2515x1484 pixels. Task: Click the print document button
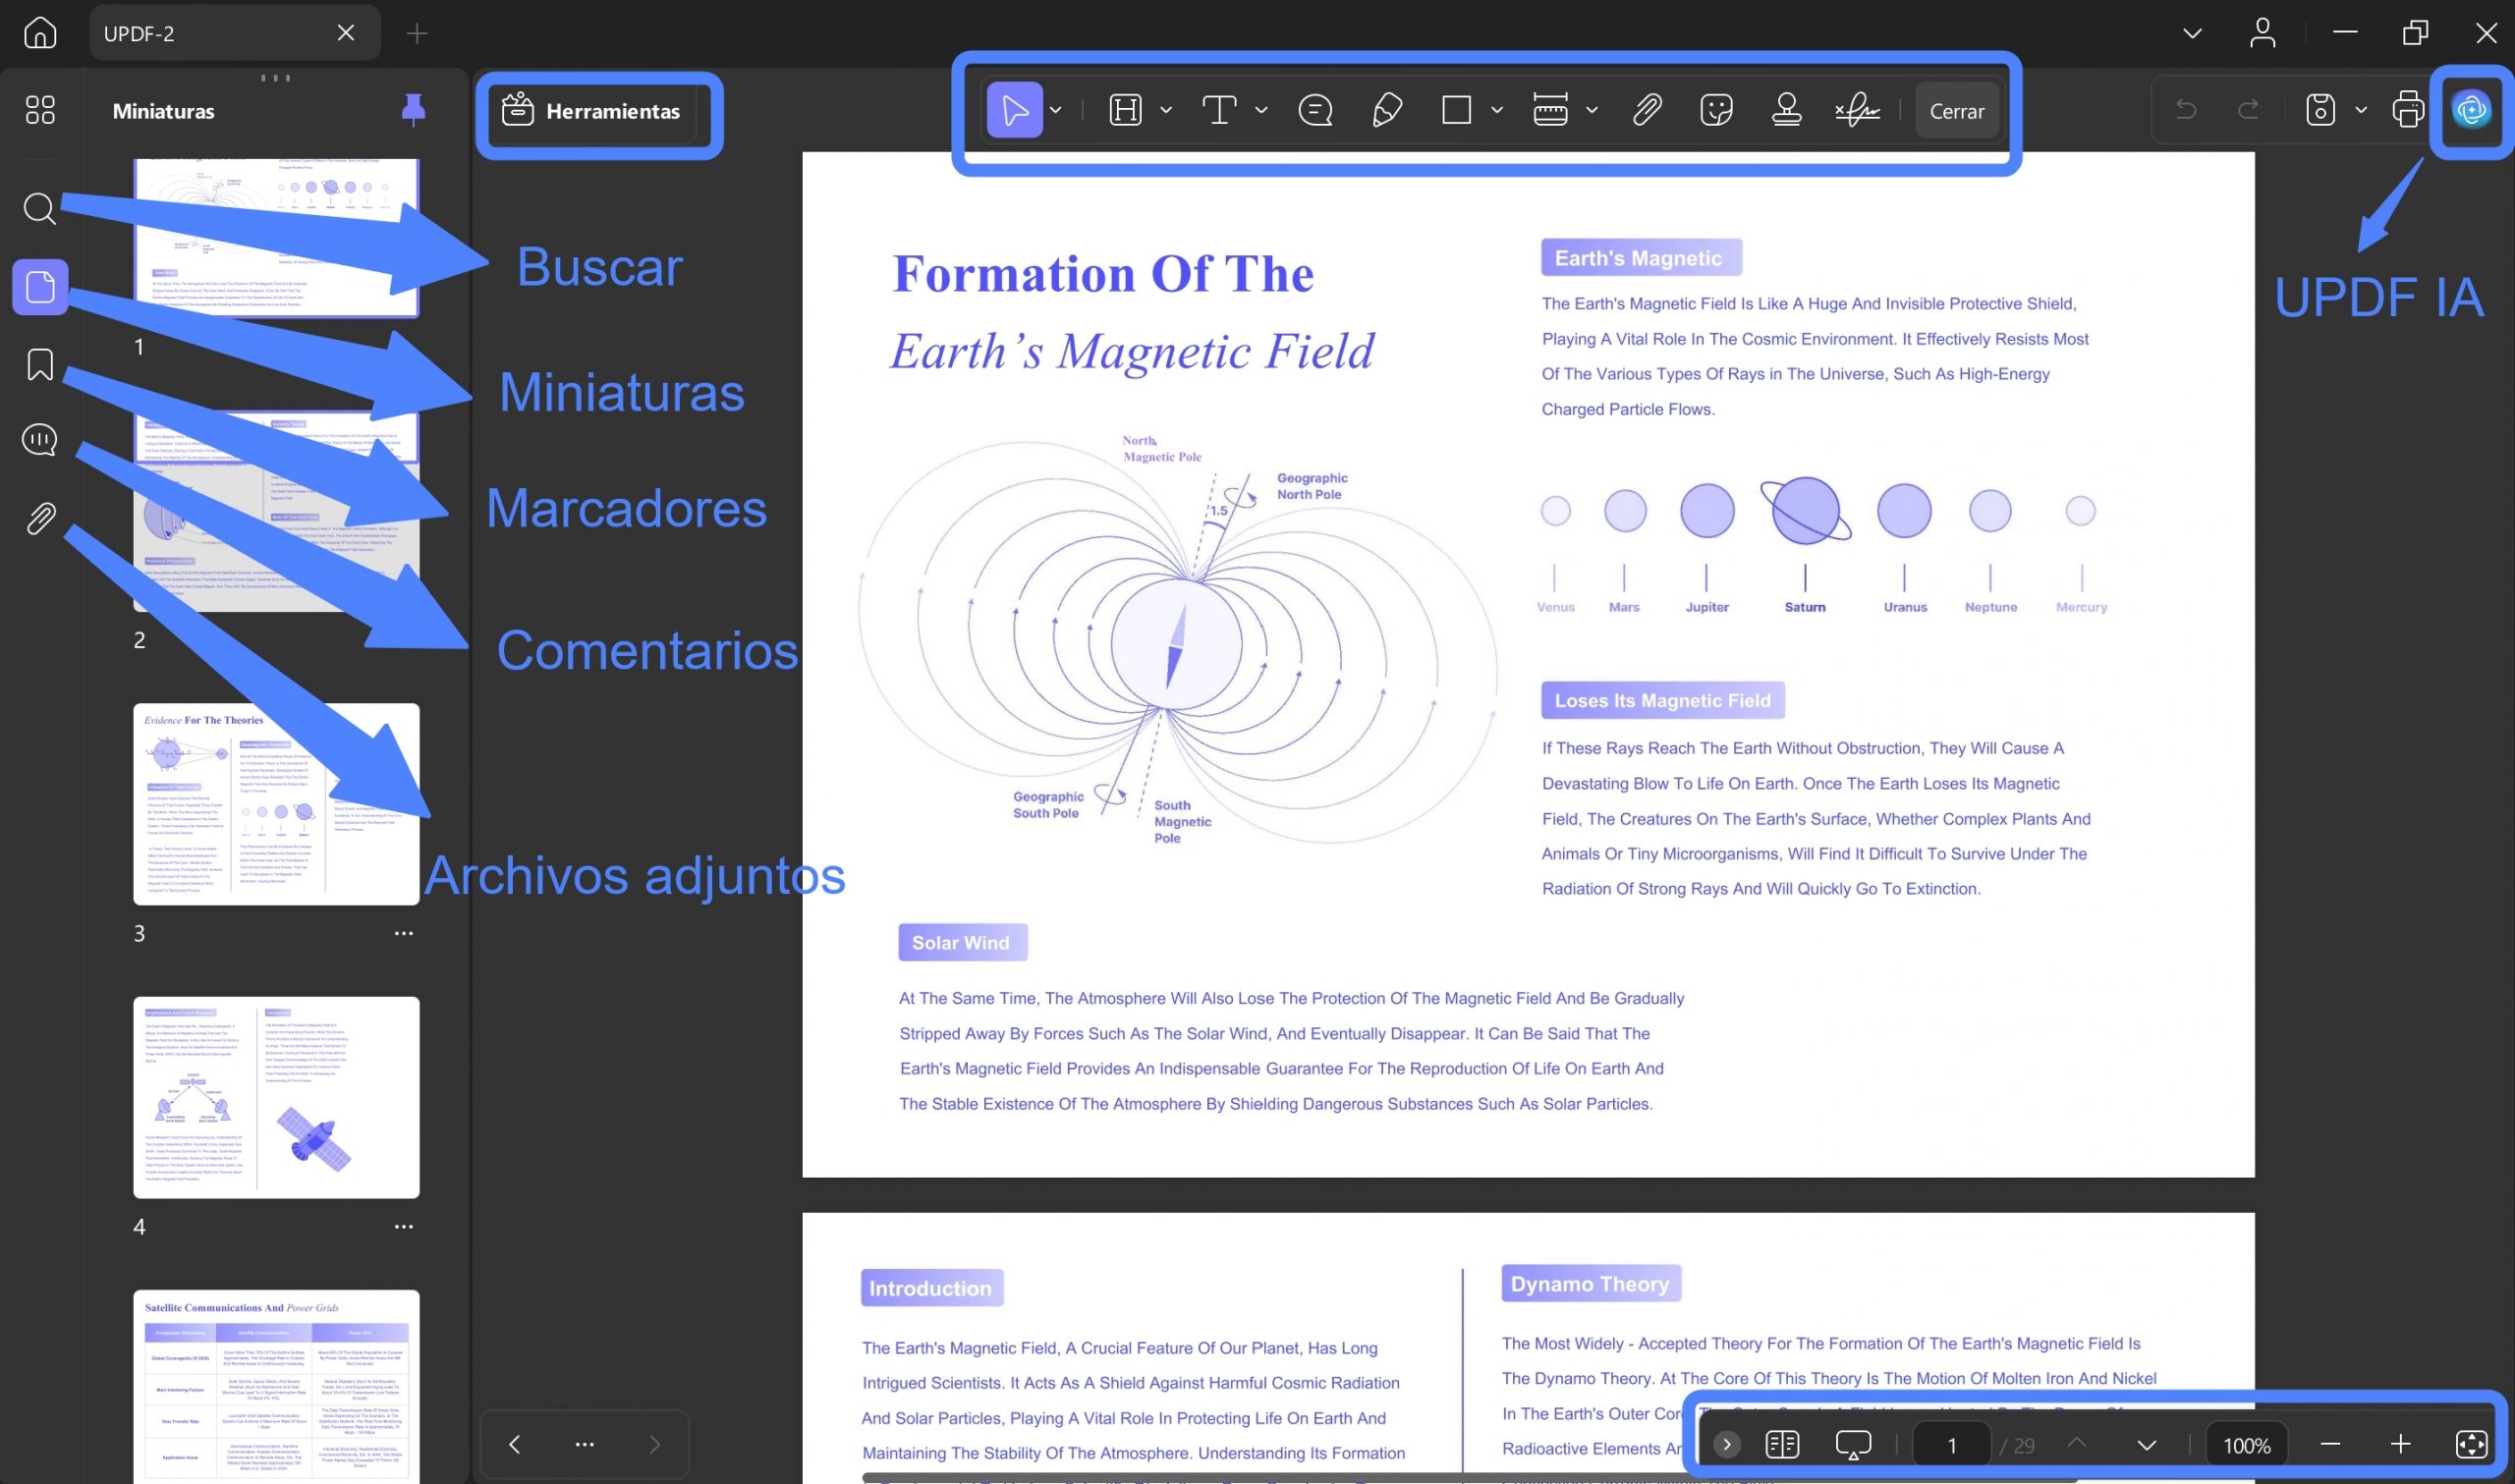tap(2408, 110)
